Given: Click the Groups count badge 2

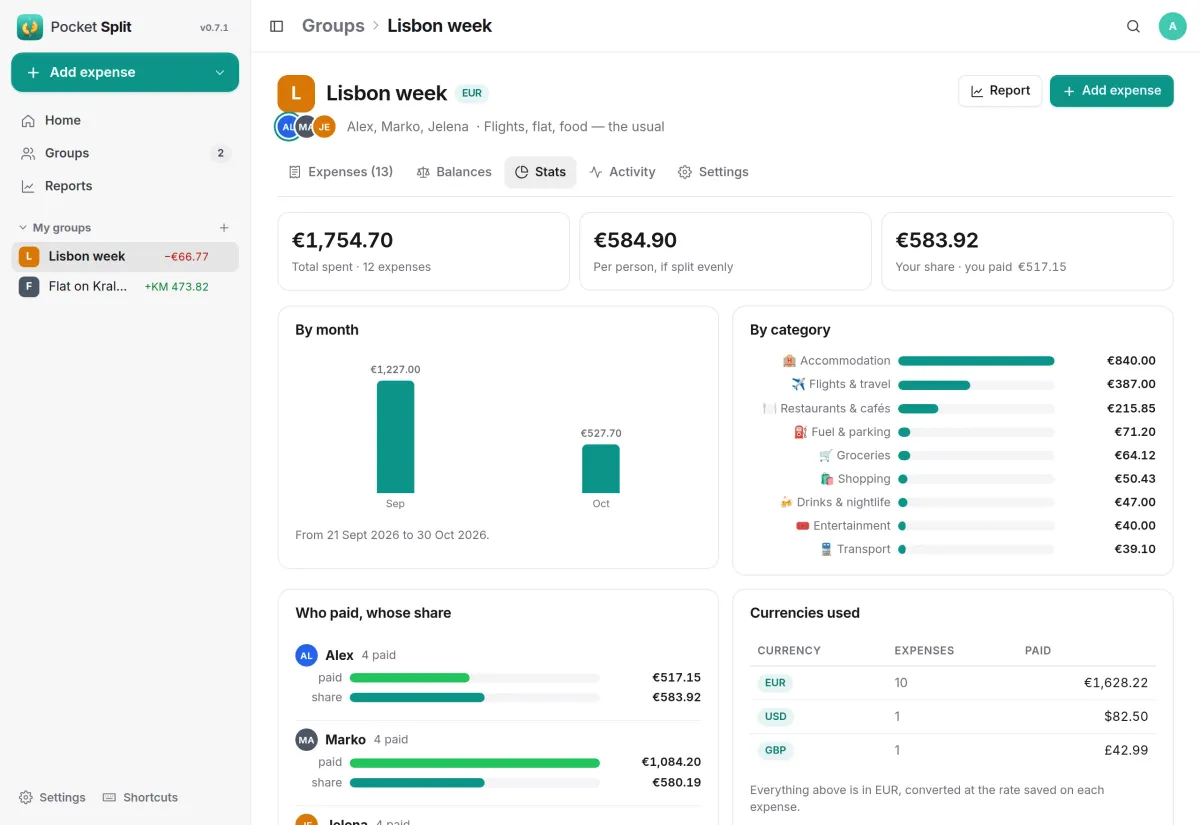Looking at the screenshot, I should pyautogui.click(x=220, y=153).
